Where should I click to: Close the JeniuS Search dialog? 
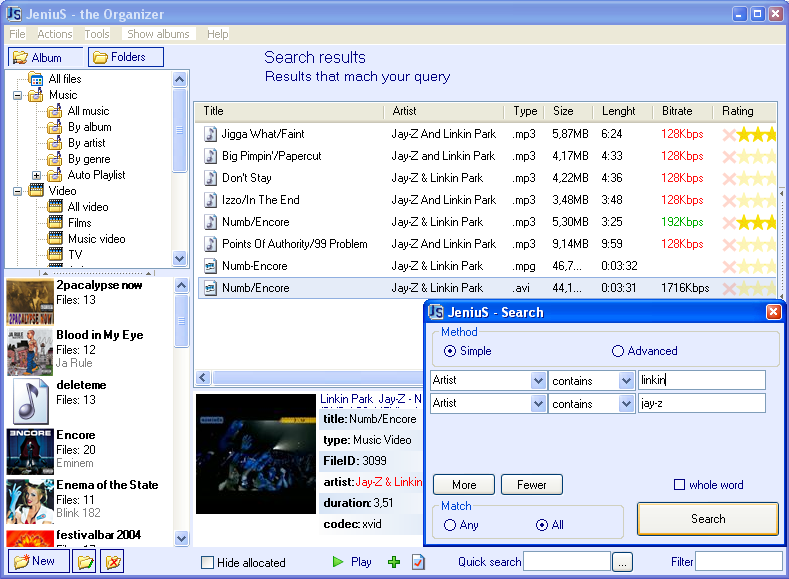(x=773, y=312)
